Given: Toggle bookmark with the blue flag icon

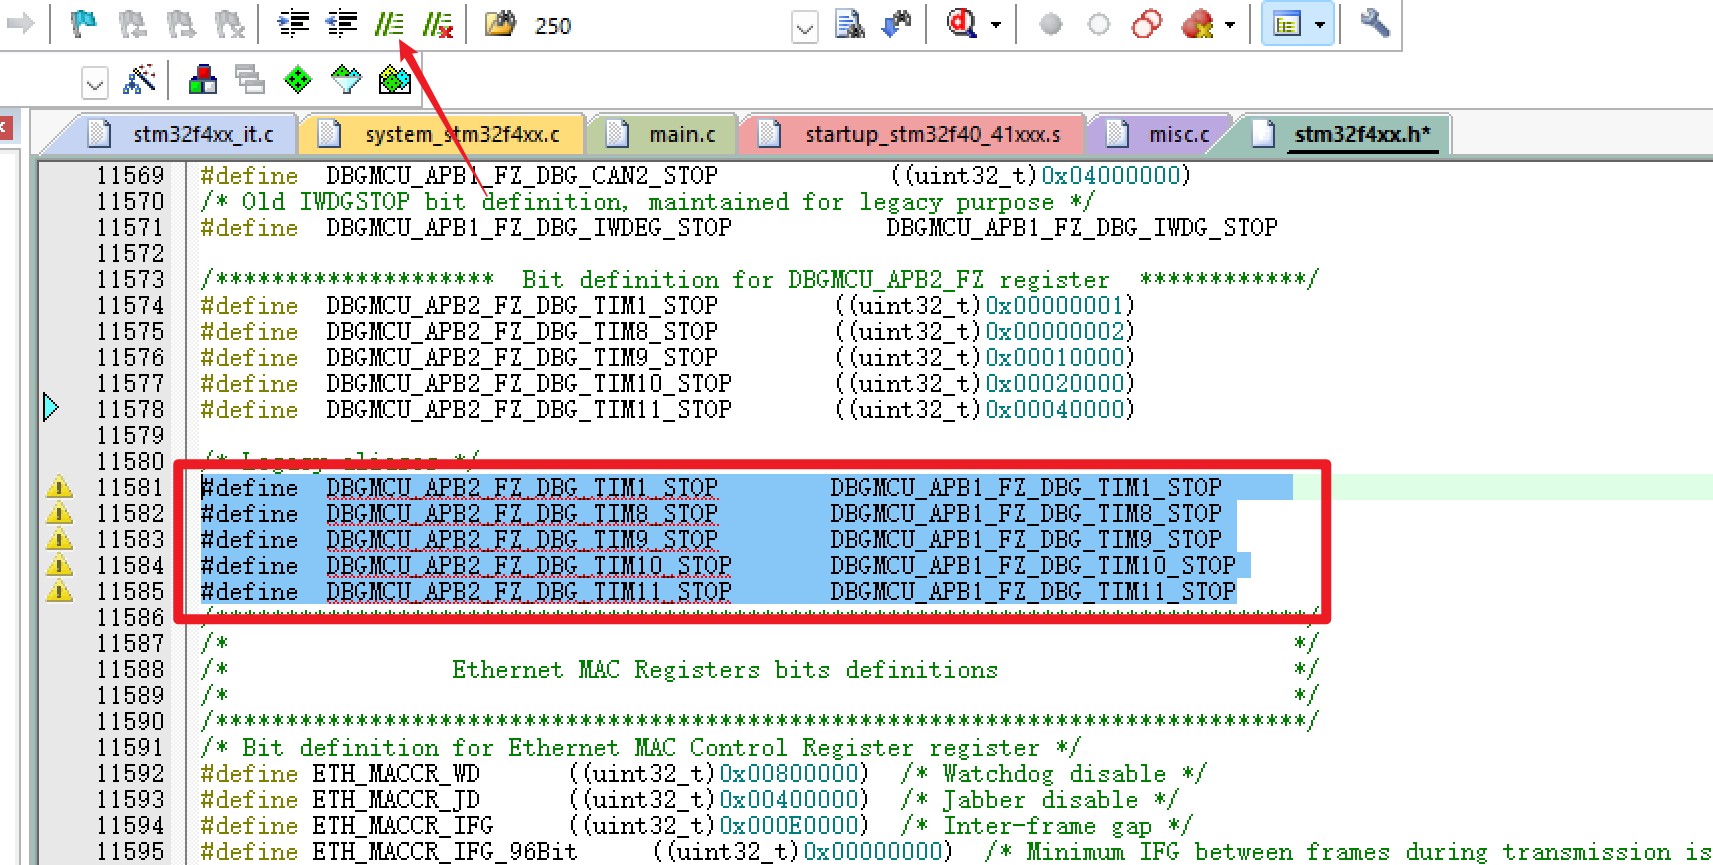Looking at the screenshot, I should point(84,23).
